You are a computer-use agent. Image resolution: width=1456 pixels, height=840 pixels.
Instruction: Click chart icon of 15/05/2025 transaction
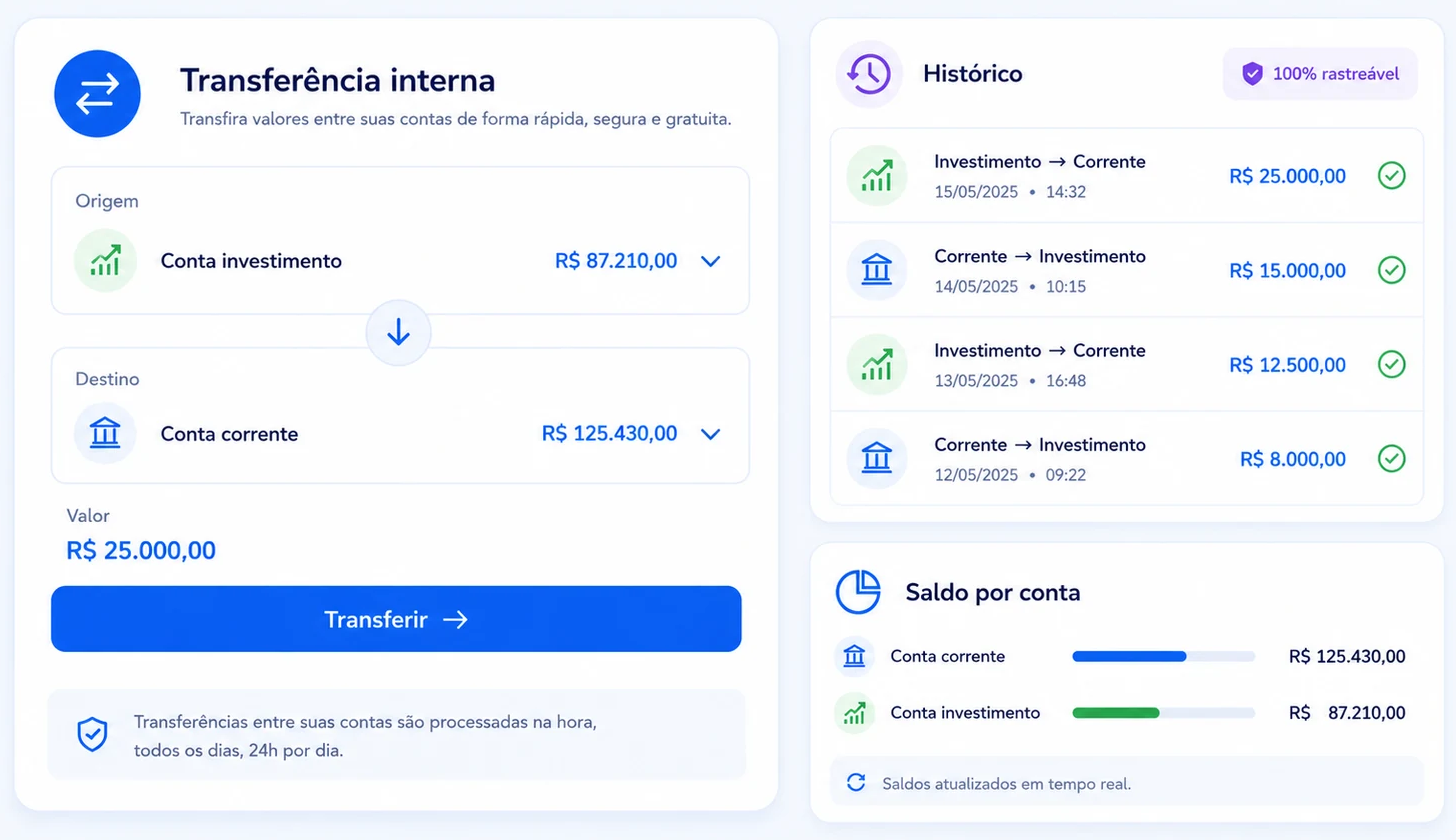[x=877, y=176]
